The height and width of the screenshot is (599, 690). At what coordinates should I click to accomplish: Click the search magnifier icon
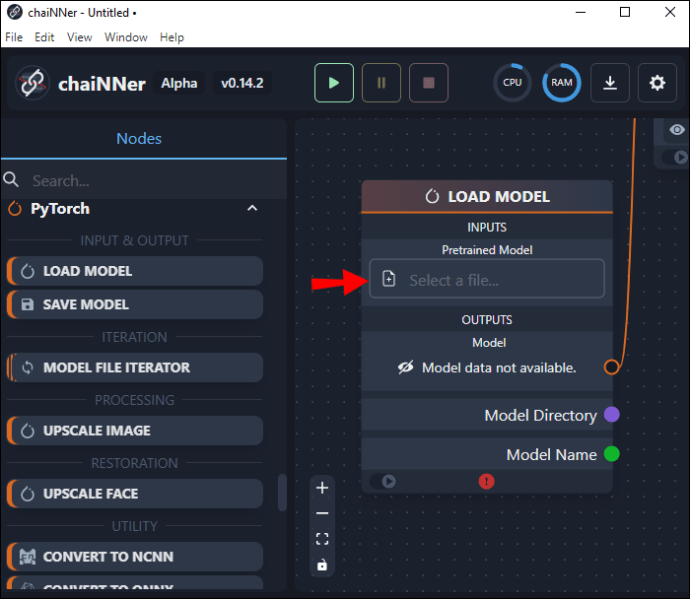(x=11, y=180)
